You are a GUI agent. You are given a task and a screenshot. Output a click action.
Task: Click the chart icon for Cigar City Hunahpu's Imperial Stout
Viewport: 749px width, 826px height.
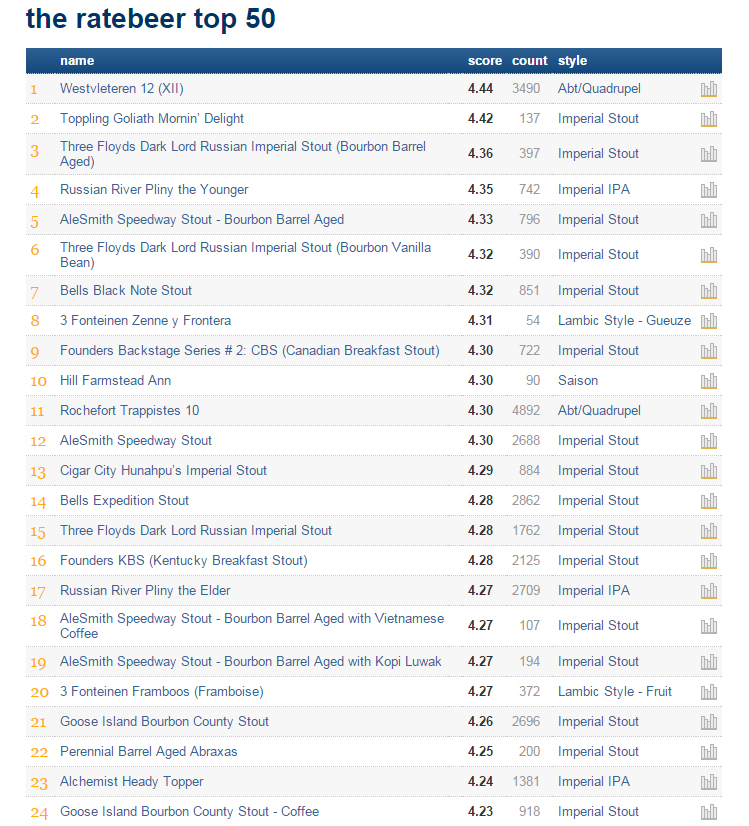pyautogui.click(x=709, y=471)
